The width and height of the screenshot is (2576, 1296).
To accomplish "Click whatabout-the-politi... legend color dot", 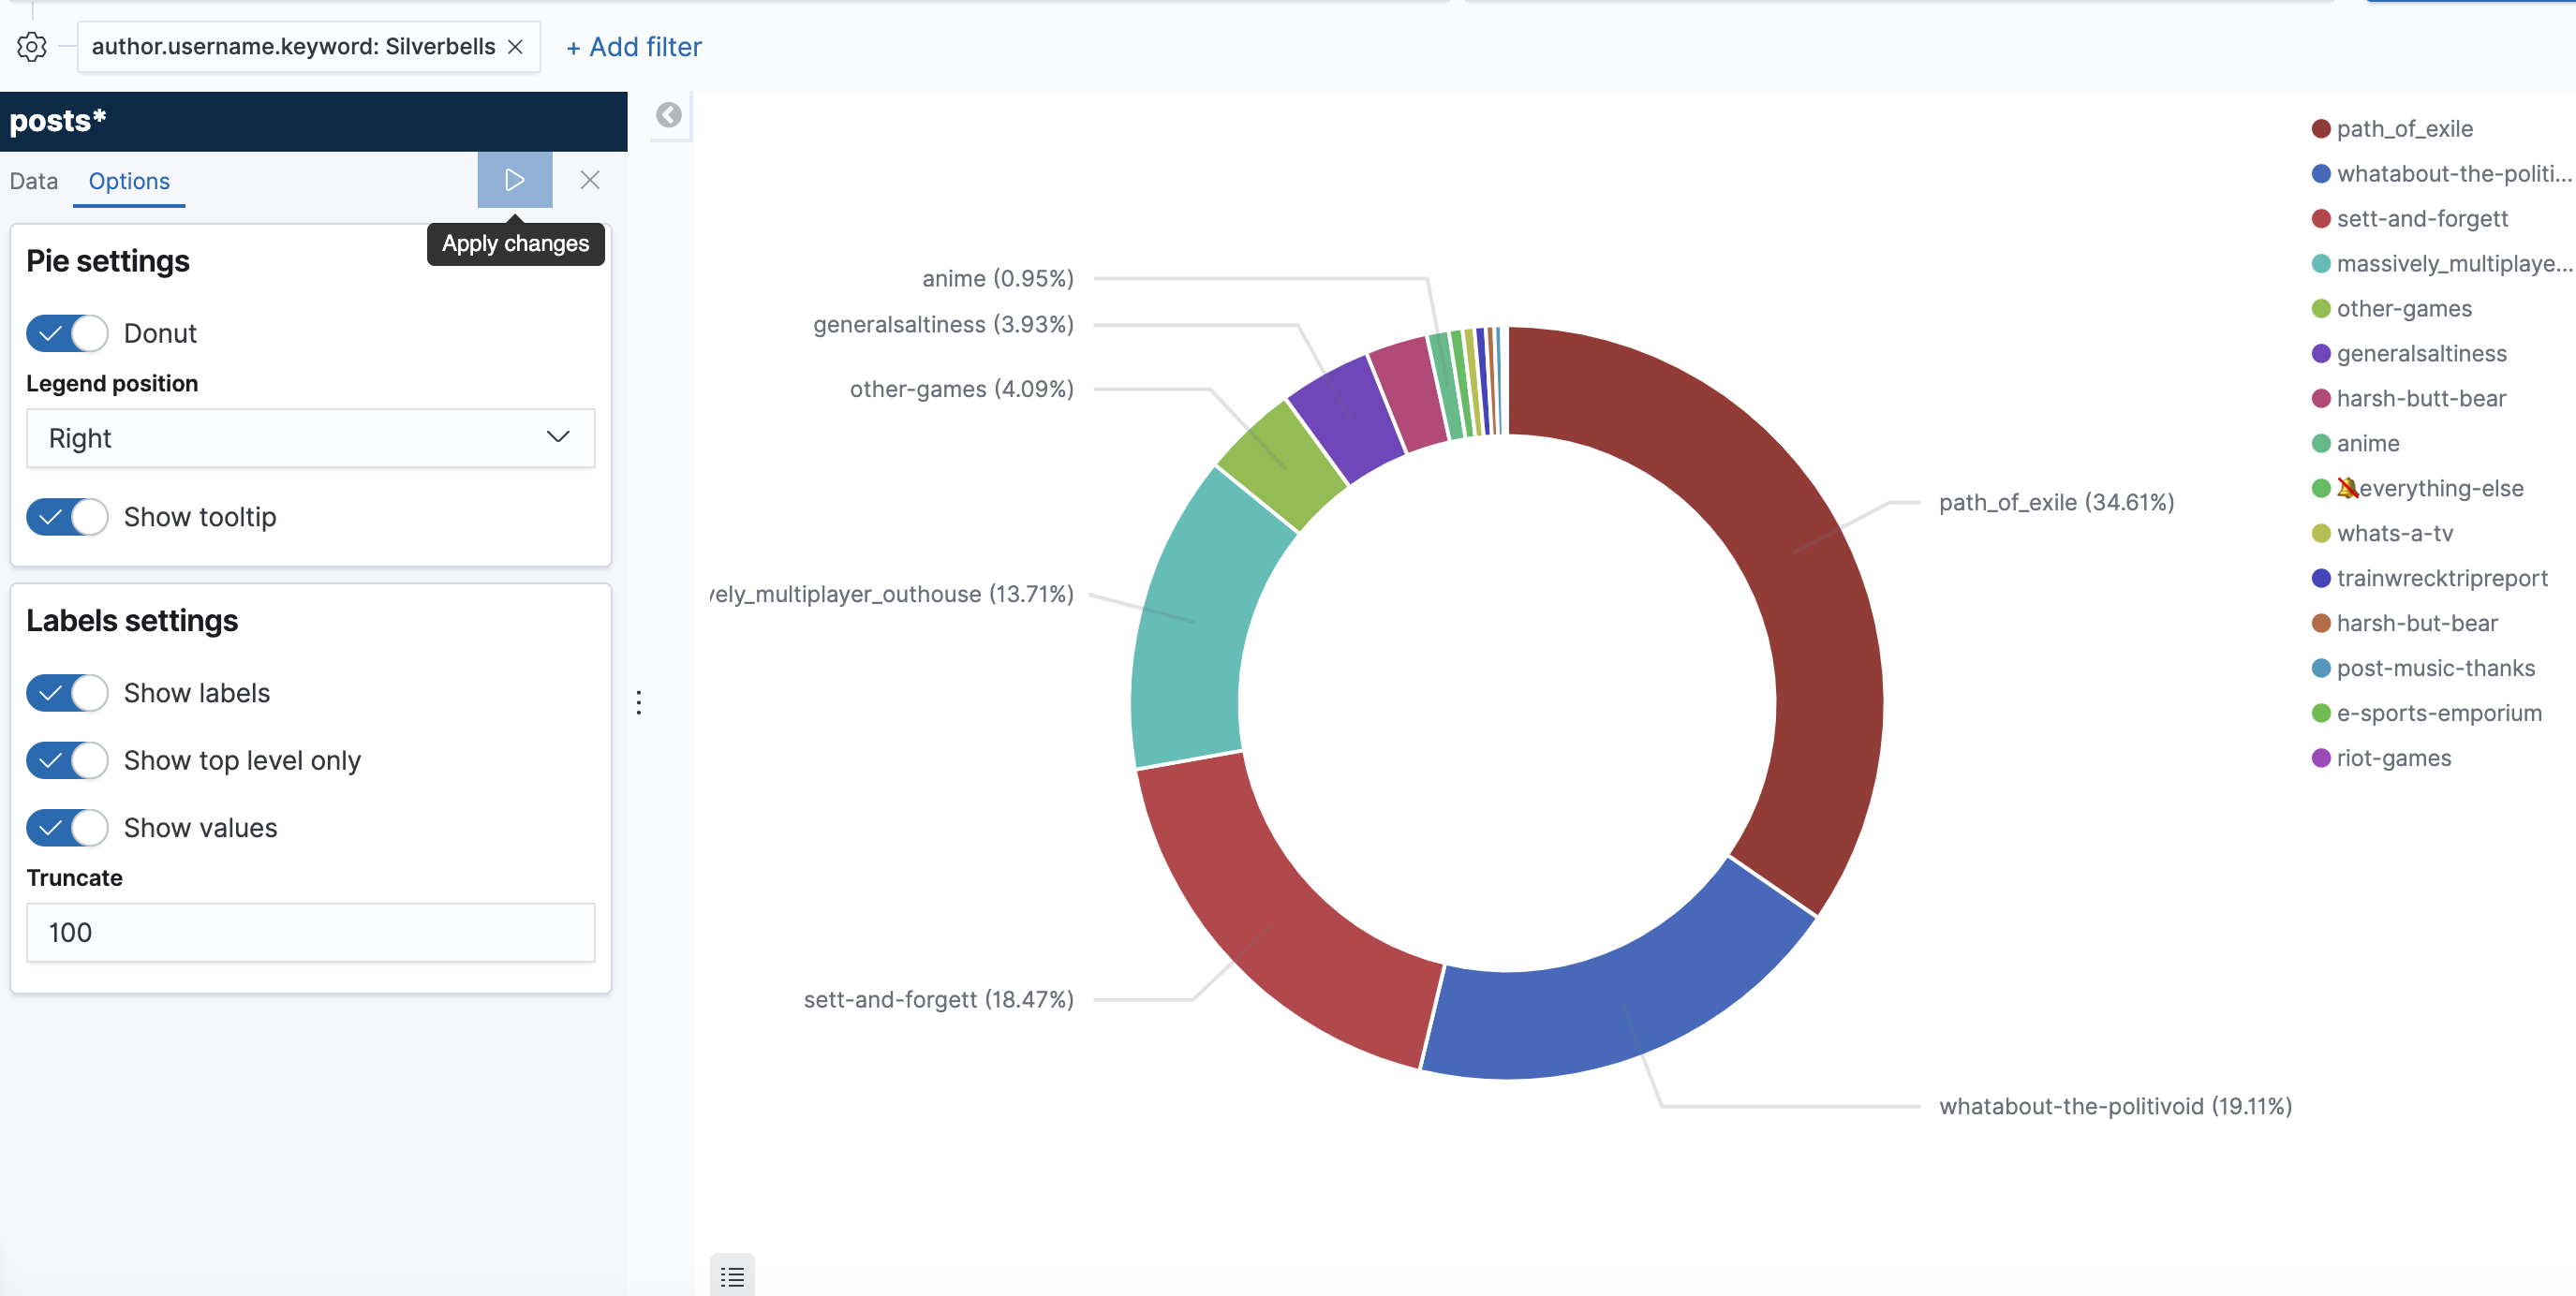I will point(2321,174).
